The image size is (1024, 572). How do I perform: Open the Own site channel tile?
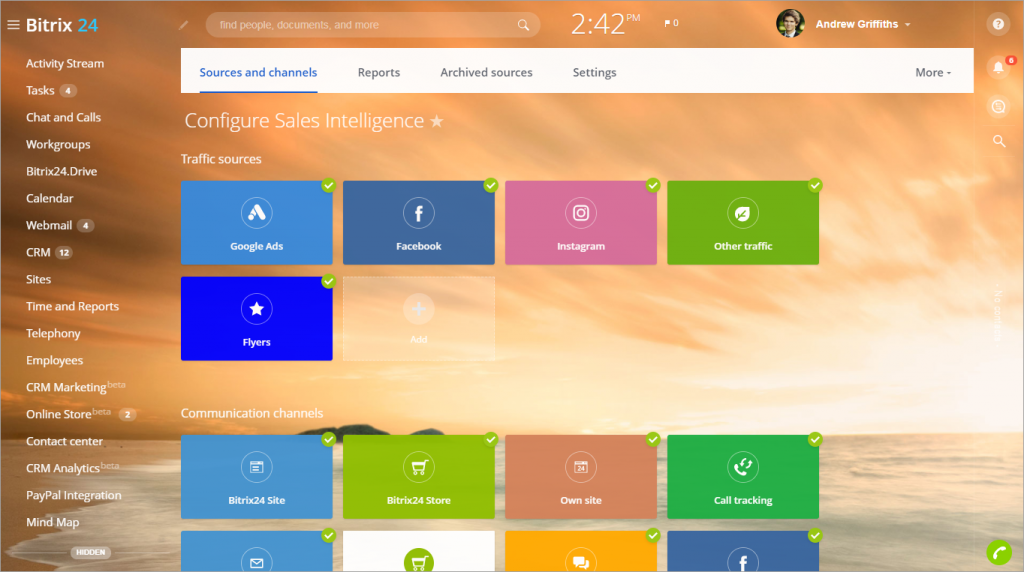coord(581,477)
